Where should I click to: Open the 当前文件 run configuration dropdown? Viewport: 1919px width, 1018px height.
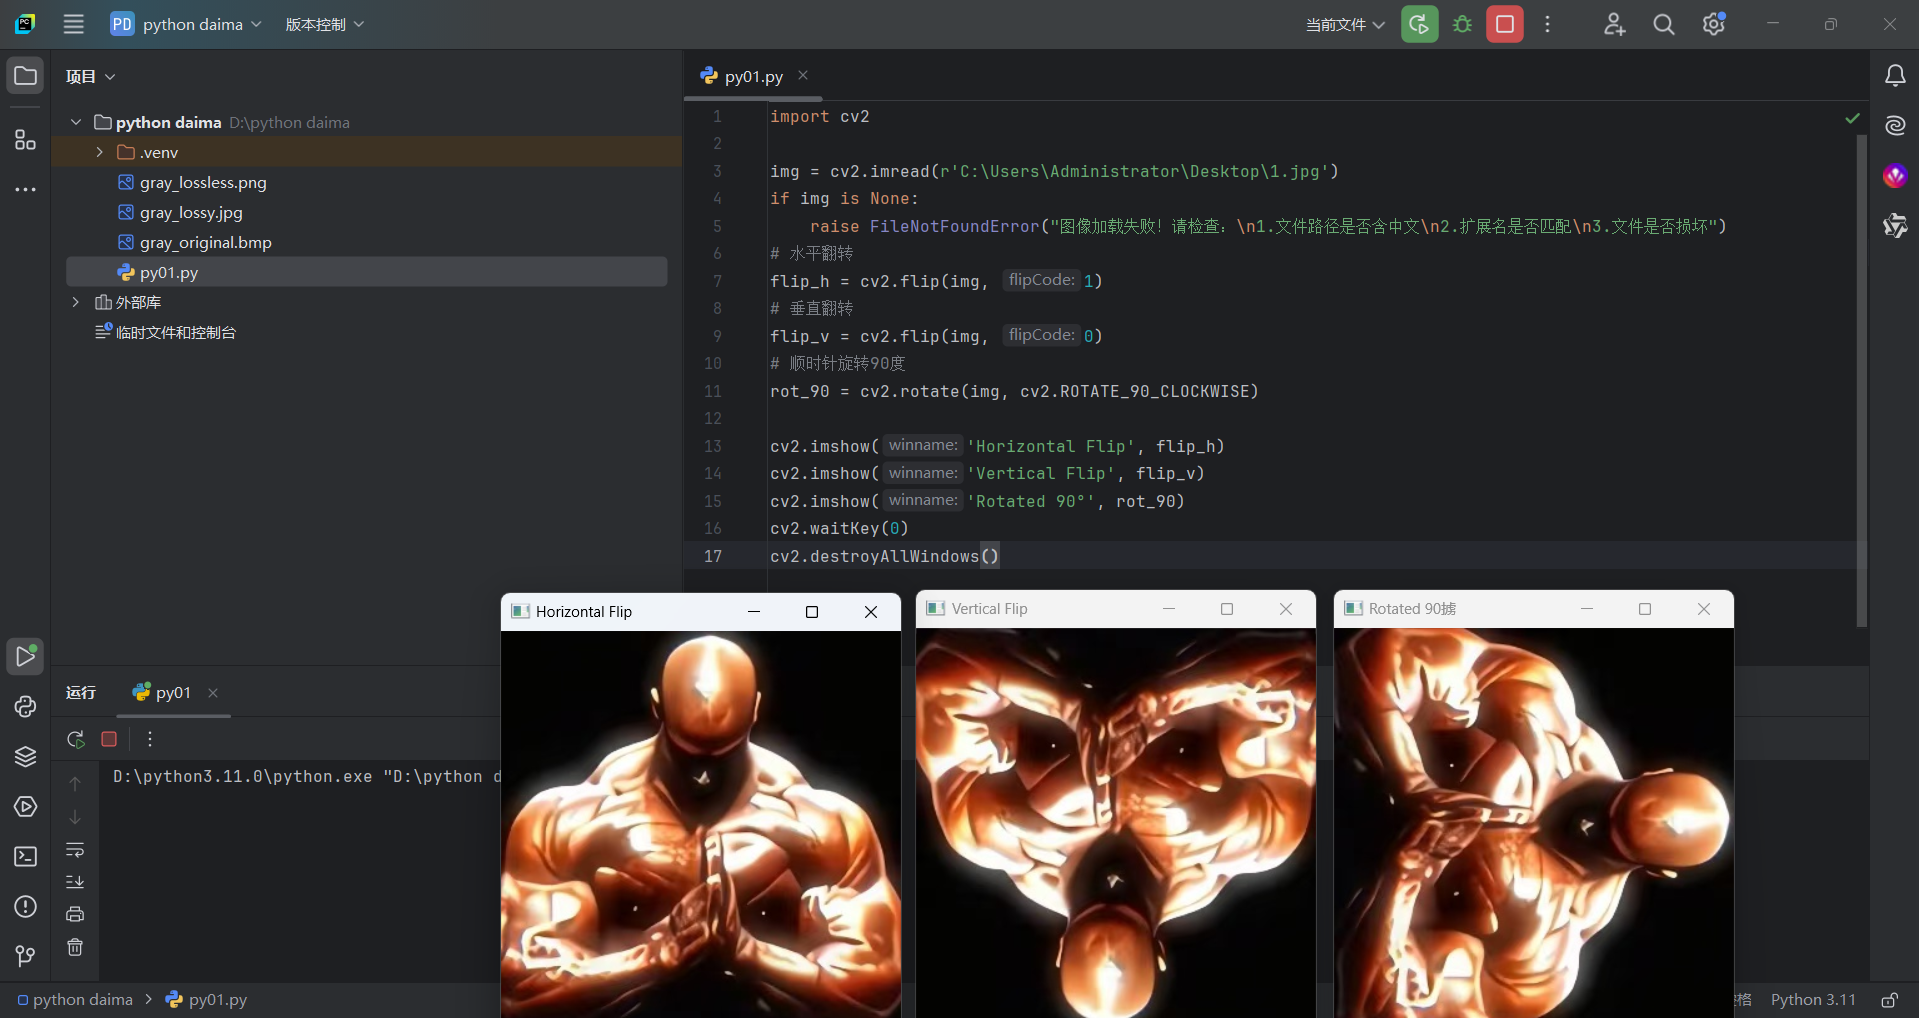pyautogui.click(x=1345, y=24)
